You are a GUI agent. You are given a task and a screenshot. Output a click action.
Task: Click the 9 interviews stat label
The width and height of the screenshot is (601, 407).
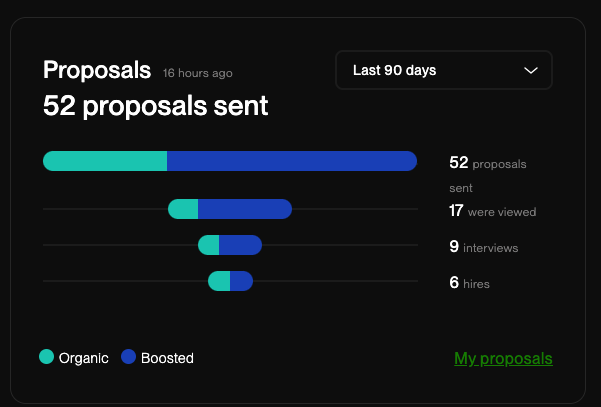(x=484, y=246)
